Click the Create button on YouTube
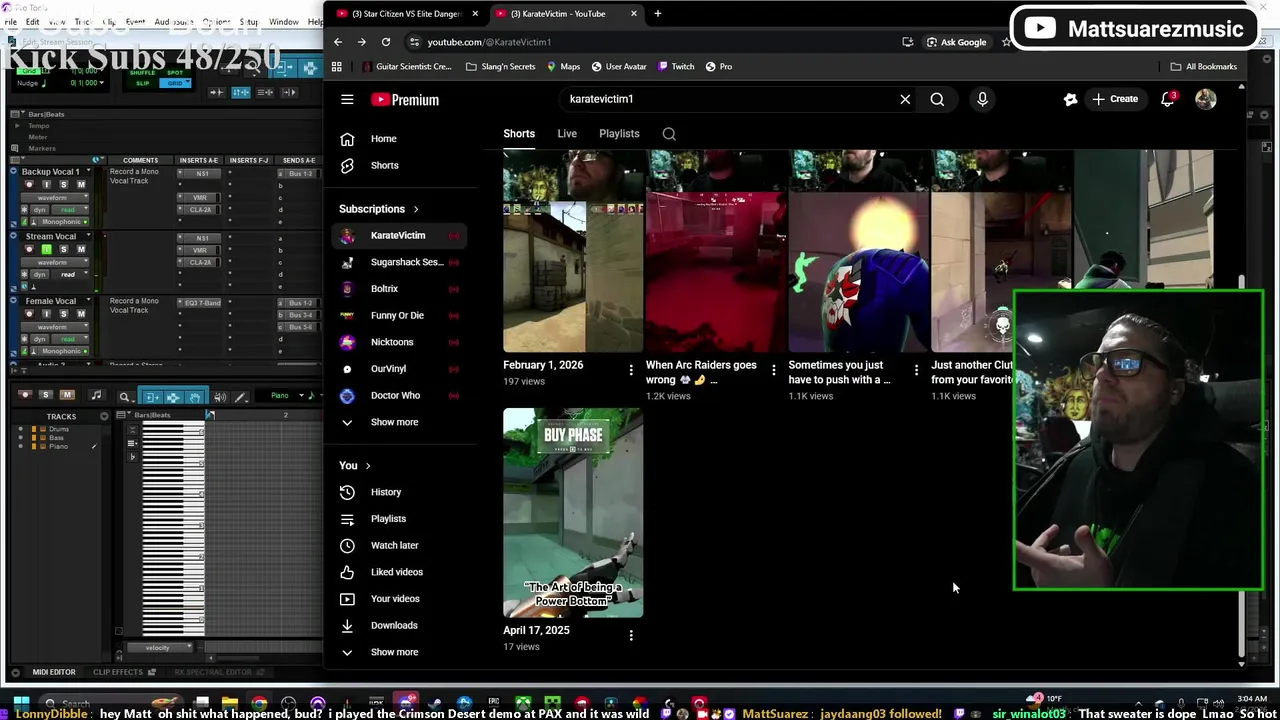The width and height of the screenshot is (1280, 720). pos(1115,99)
